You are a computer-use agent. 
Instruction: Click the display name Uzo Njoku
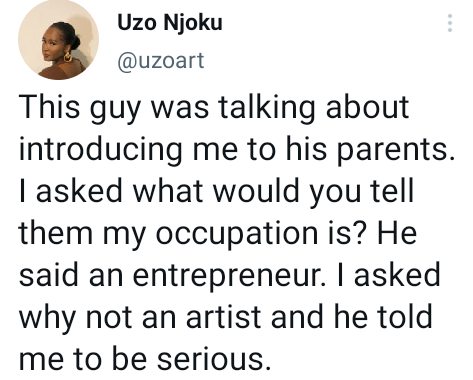(170, 23)
